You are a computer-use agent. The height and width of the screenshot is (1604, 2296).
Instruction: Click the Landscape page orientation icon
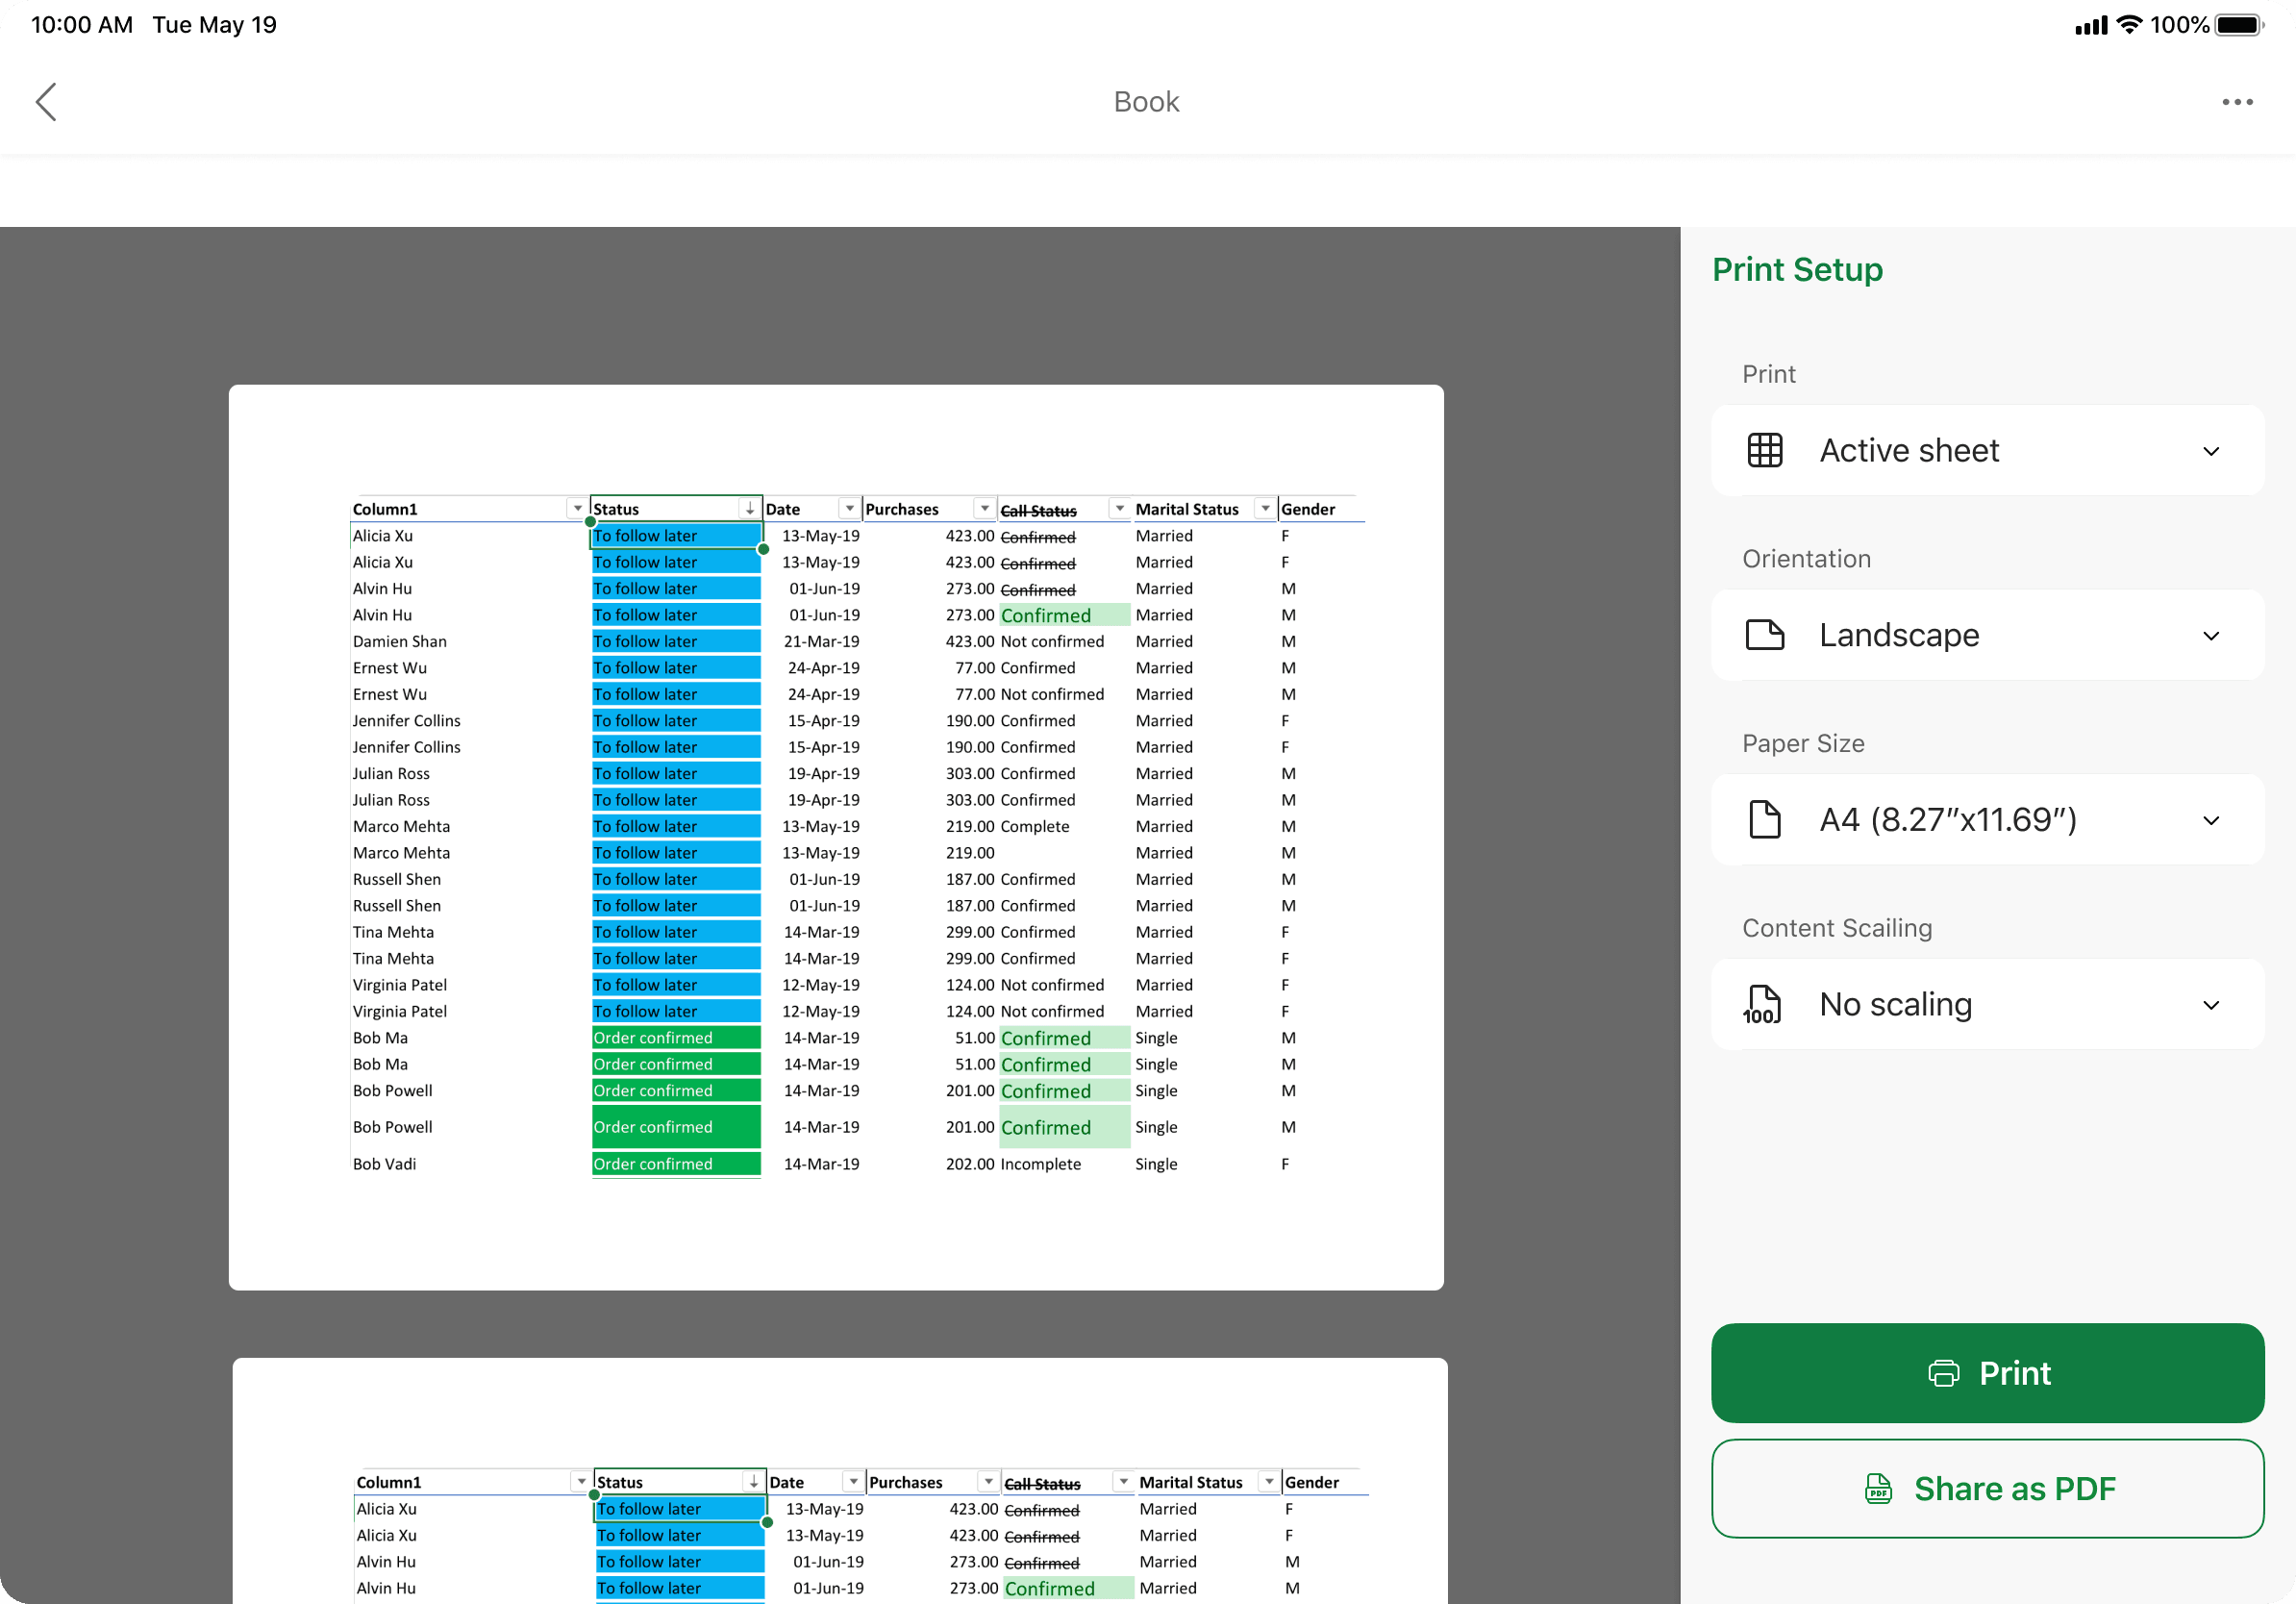[x=1764, y=635]
